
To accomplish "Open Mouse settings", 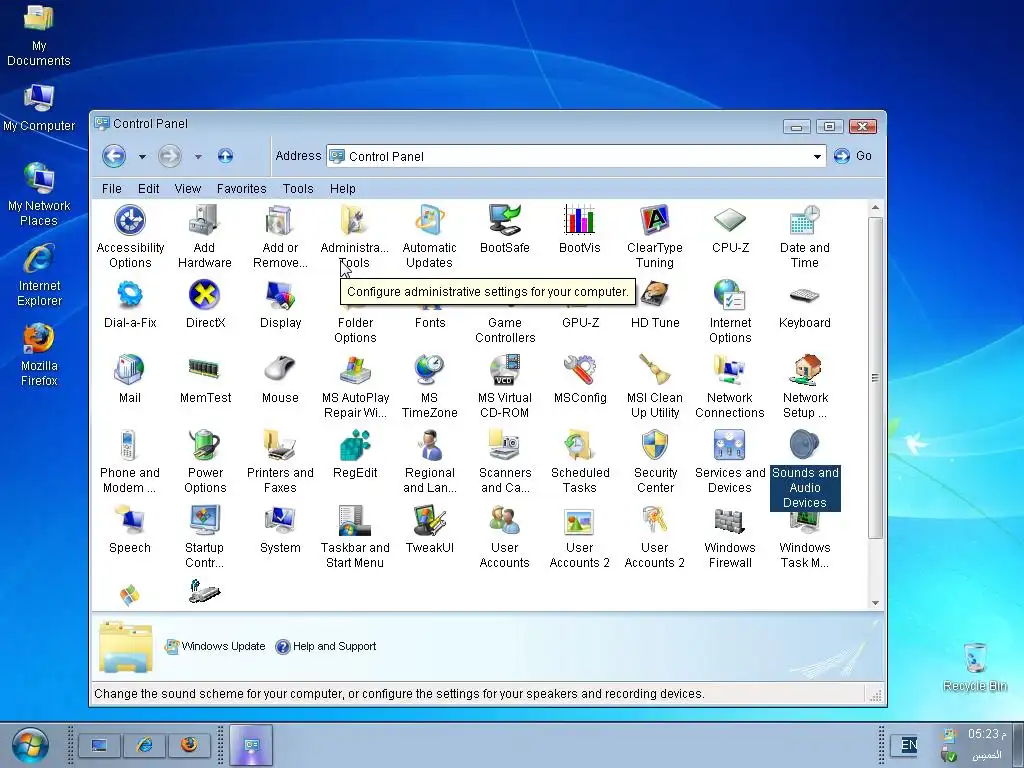I will [280, 379].
